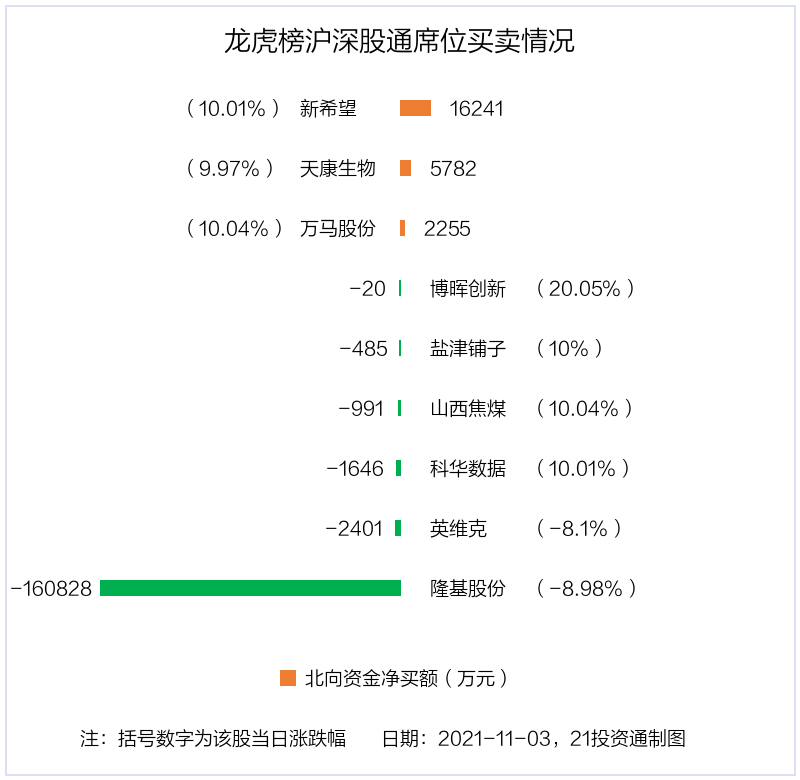Click the 天康生物 orange bar

(x=405, y=168)
